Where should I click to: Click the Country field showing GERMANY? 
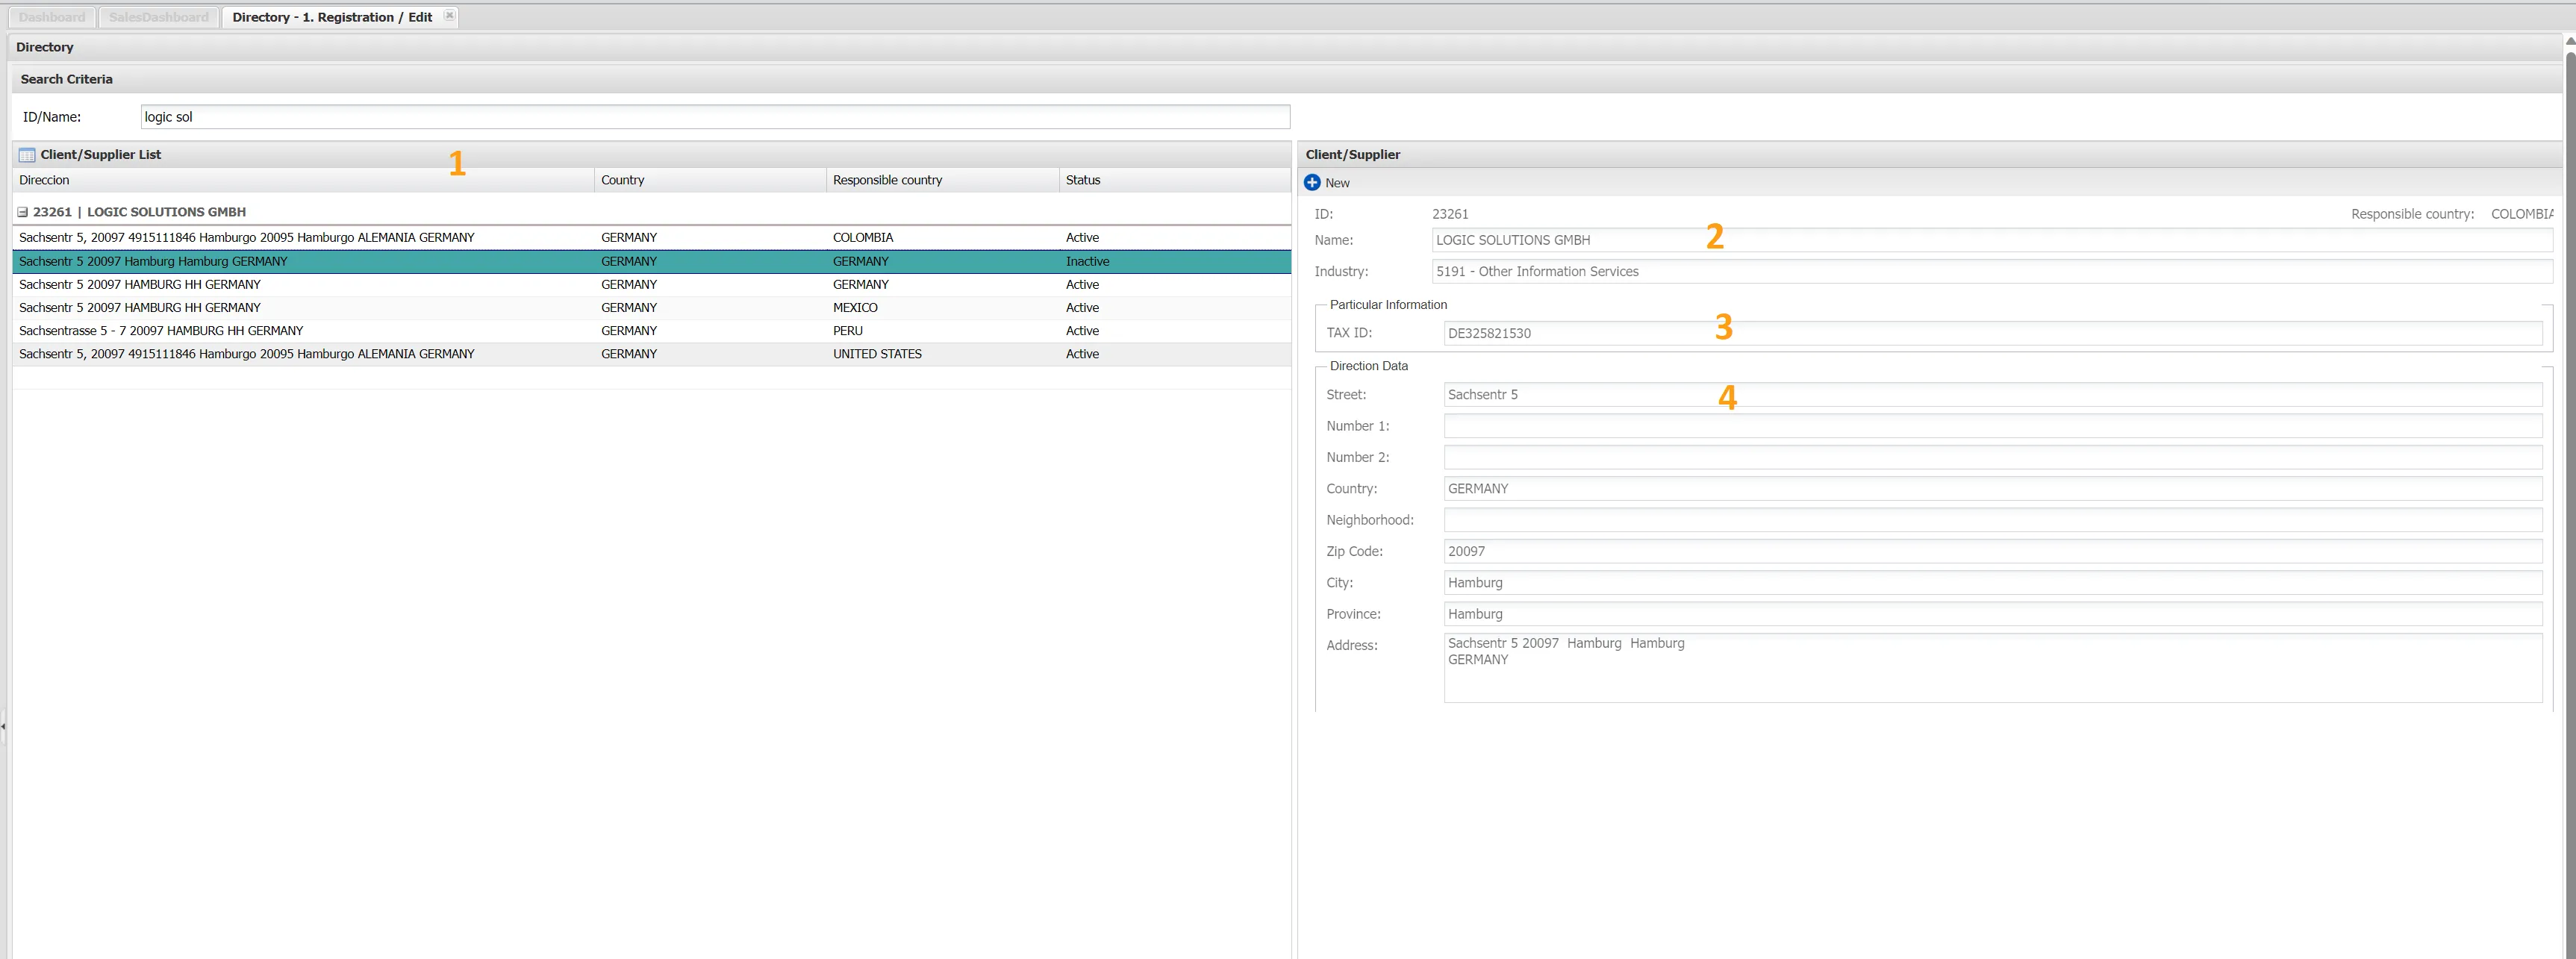click(1993, 489)
